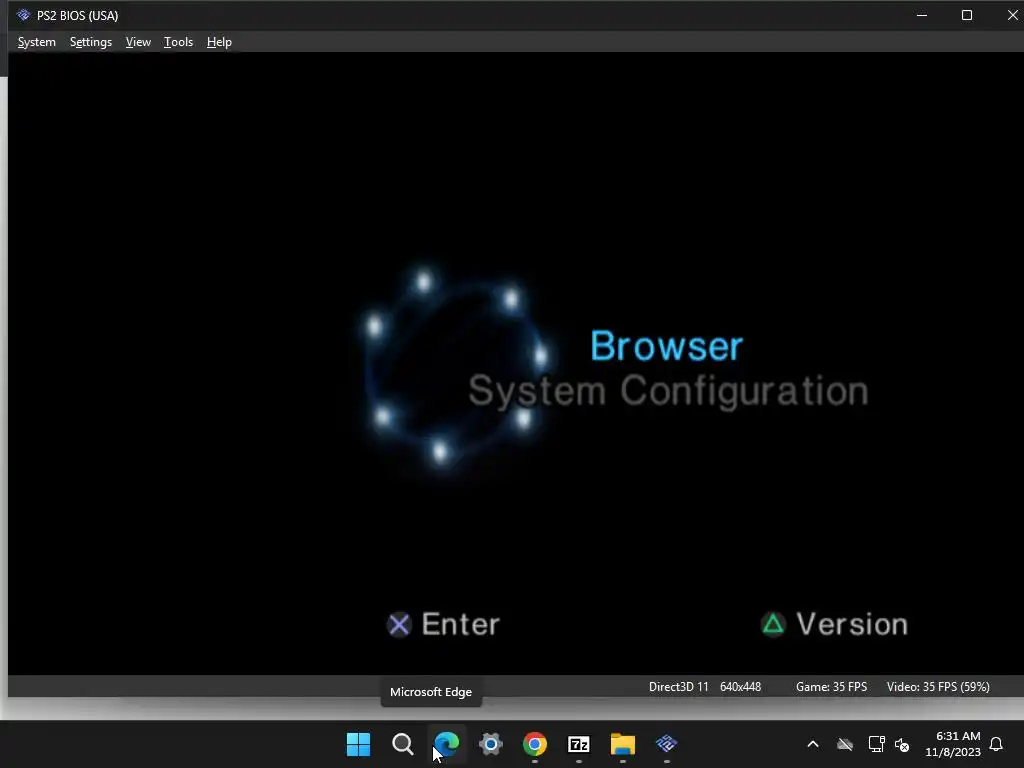Screen dimensions: 1024x768
Task: Open File Explorer from taskbar
Action: pos(622,744)
